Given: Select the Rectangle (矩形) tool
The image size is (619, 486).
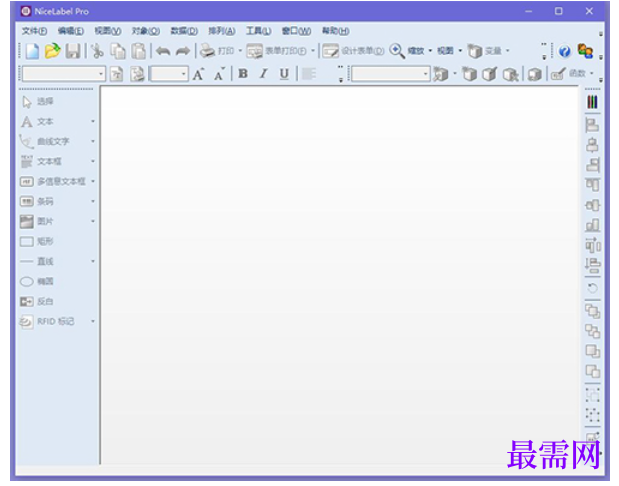Looking at the screenshot, I should (x=37, y=241).
